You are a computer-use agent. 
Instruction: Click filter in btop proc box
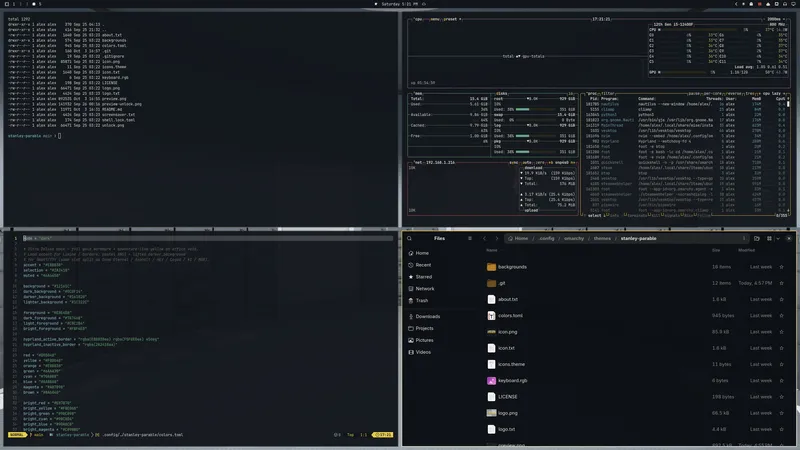click(x=608, y=93)
